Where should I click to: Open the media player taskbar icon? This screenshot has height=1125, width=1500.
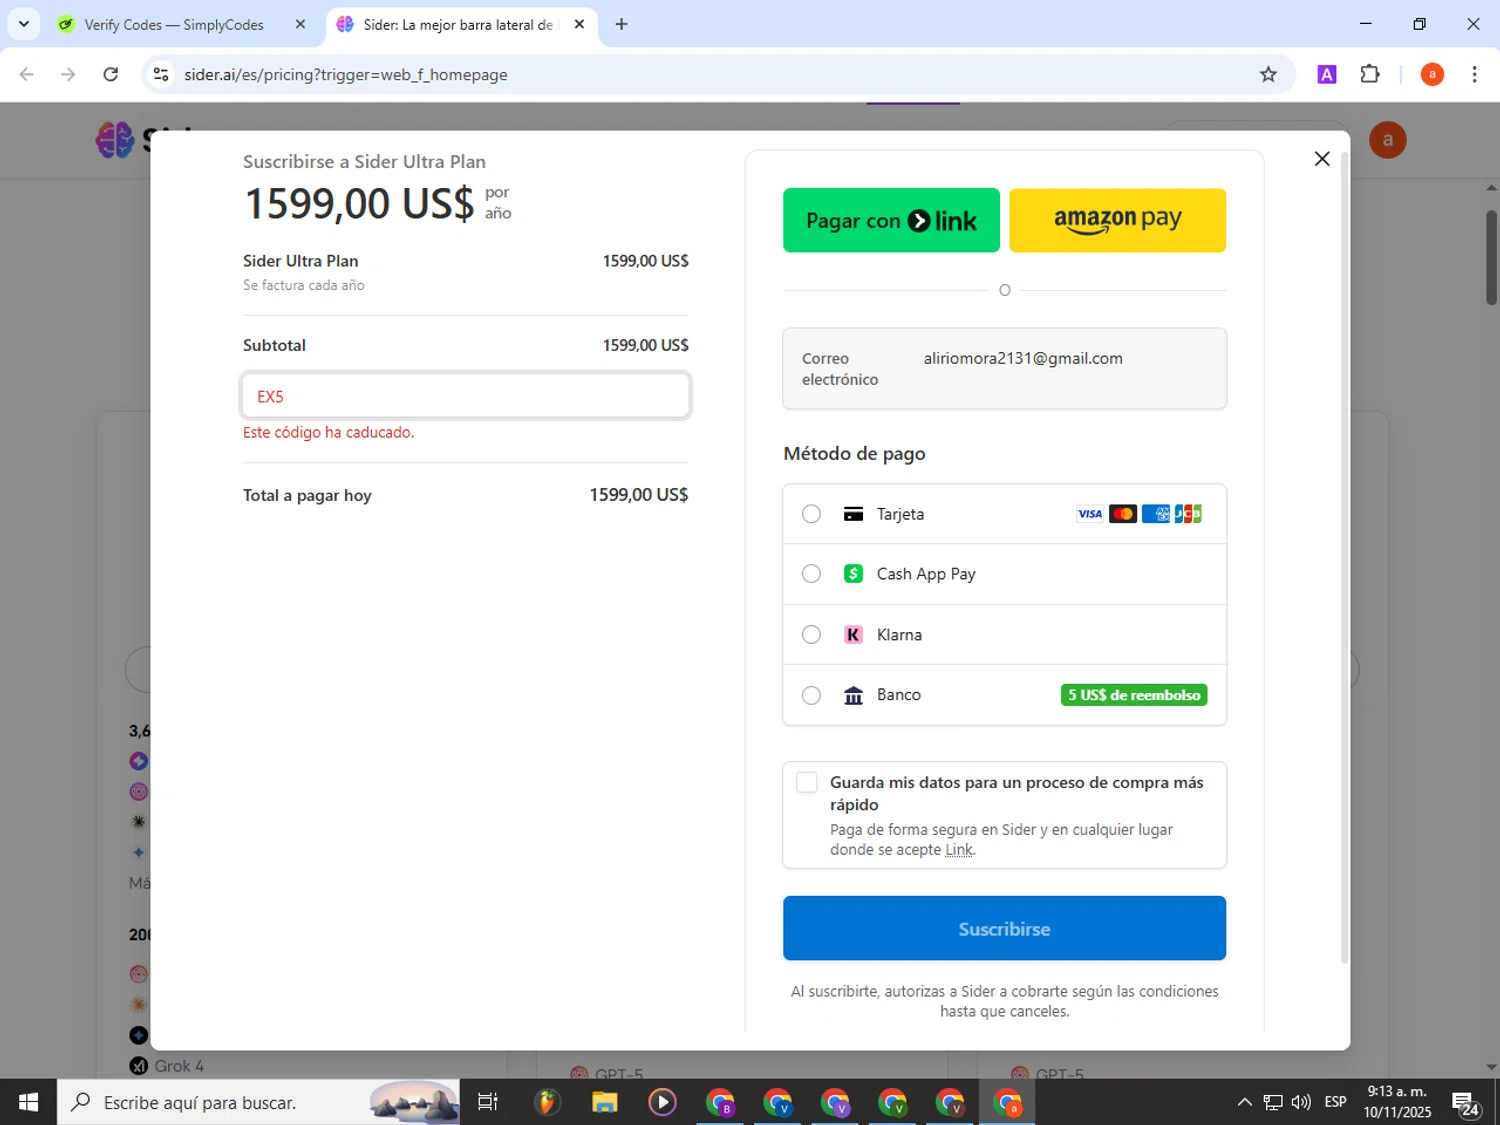pos(662,1102)
